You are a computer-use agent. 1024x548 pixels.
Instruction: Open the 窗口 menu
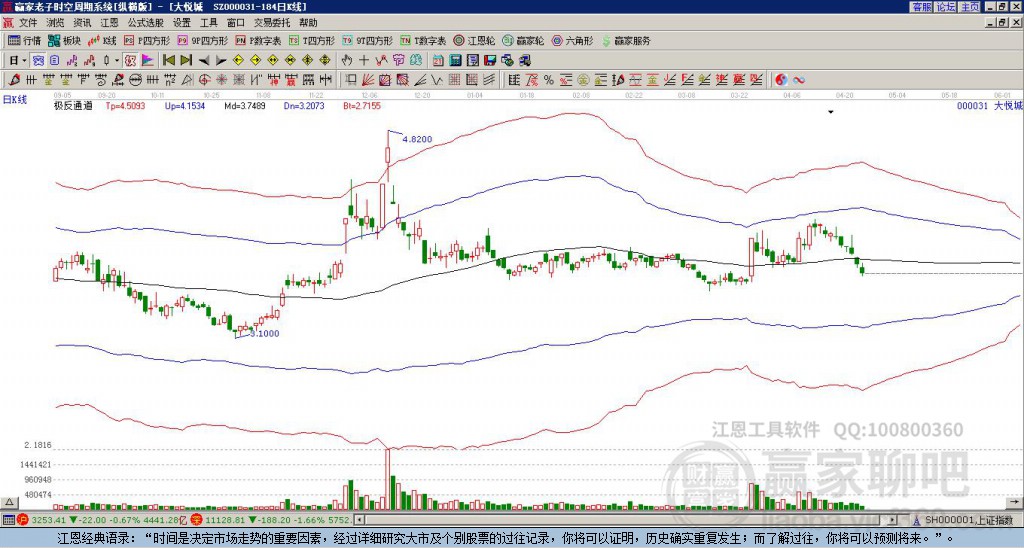click(x=236, y=23)
